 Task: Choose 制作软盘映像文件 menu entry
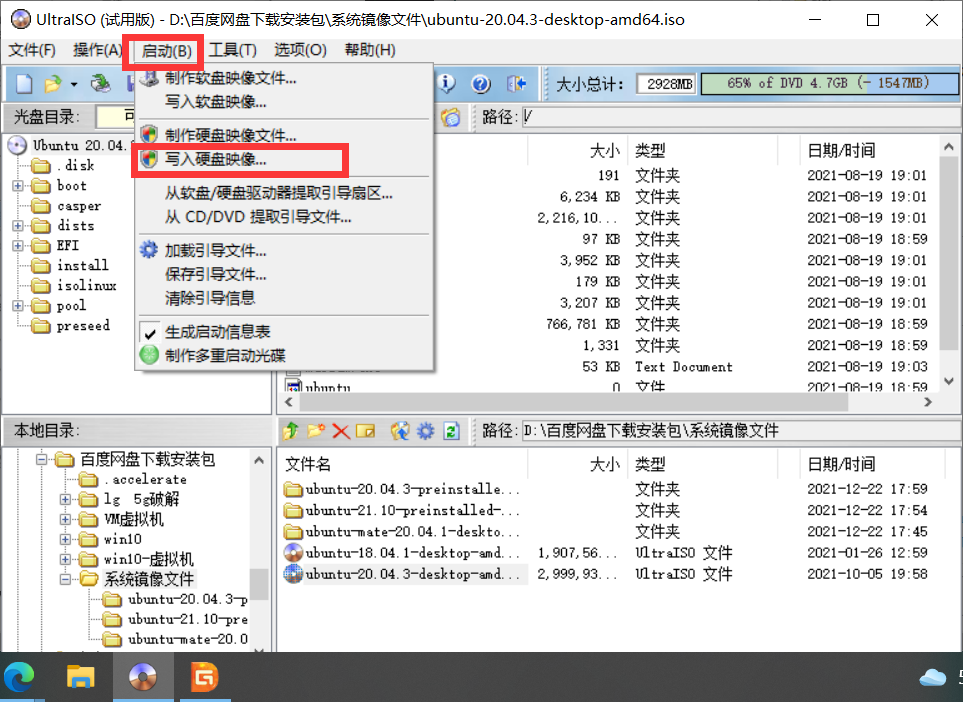284,78
